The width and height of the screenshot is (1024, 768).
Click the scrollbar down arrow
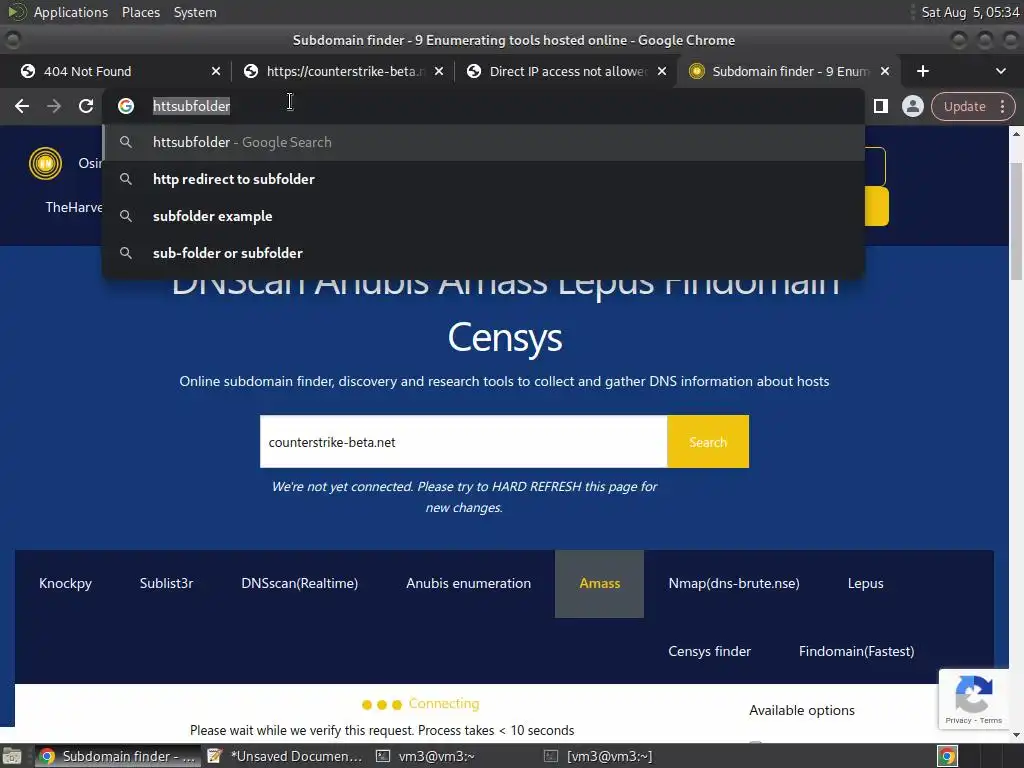pyautogui.click(x=1016, y=735)
